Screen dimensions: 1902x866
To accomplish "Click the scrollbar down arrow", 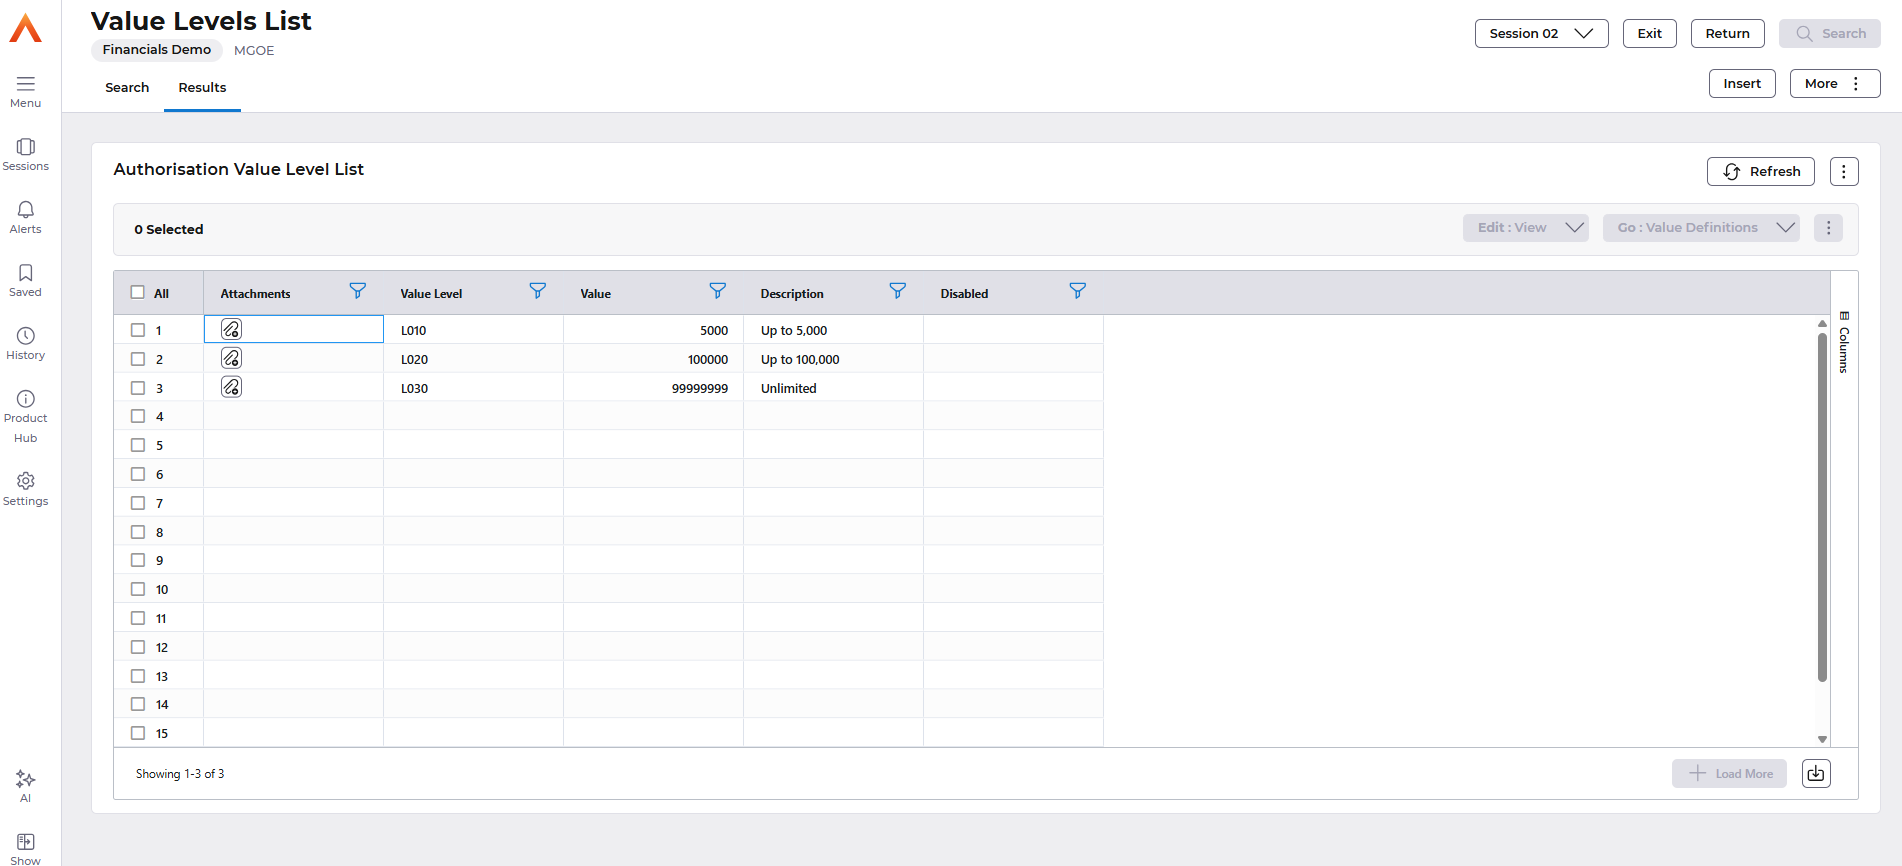I will pos(1822,739).
